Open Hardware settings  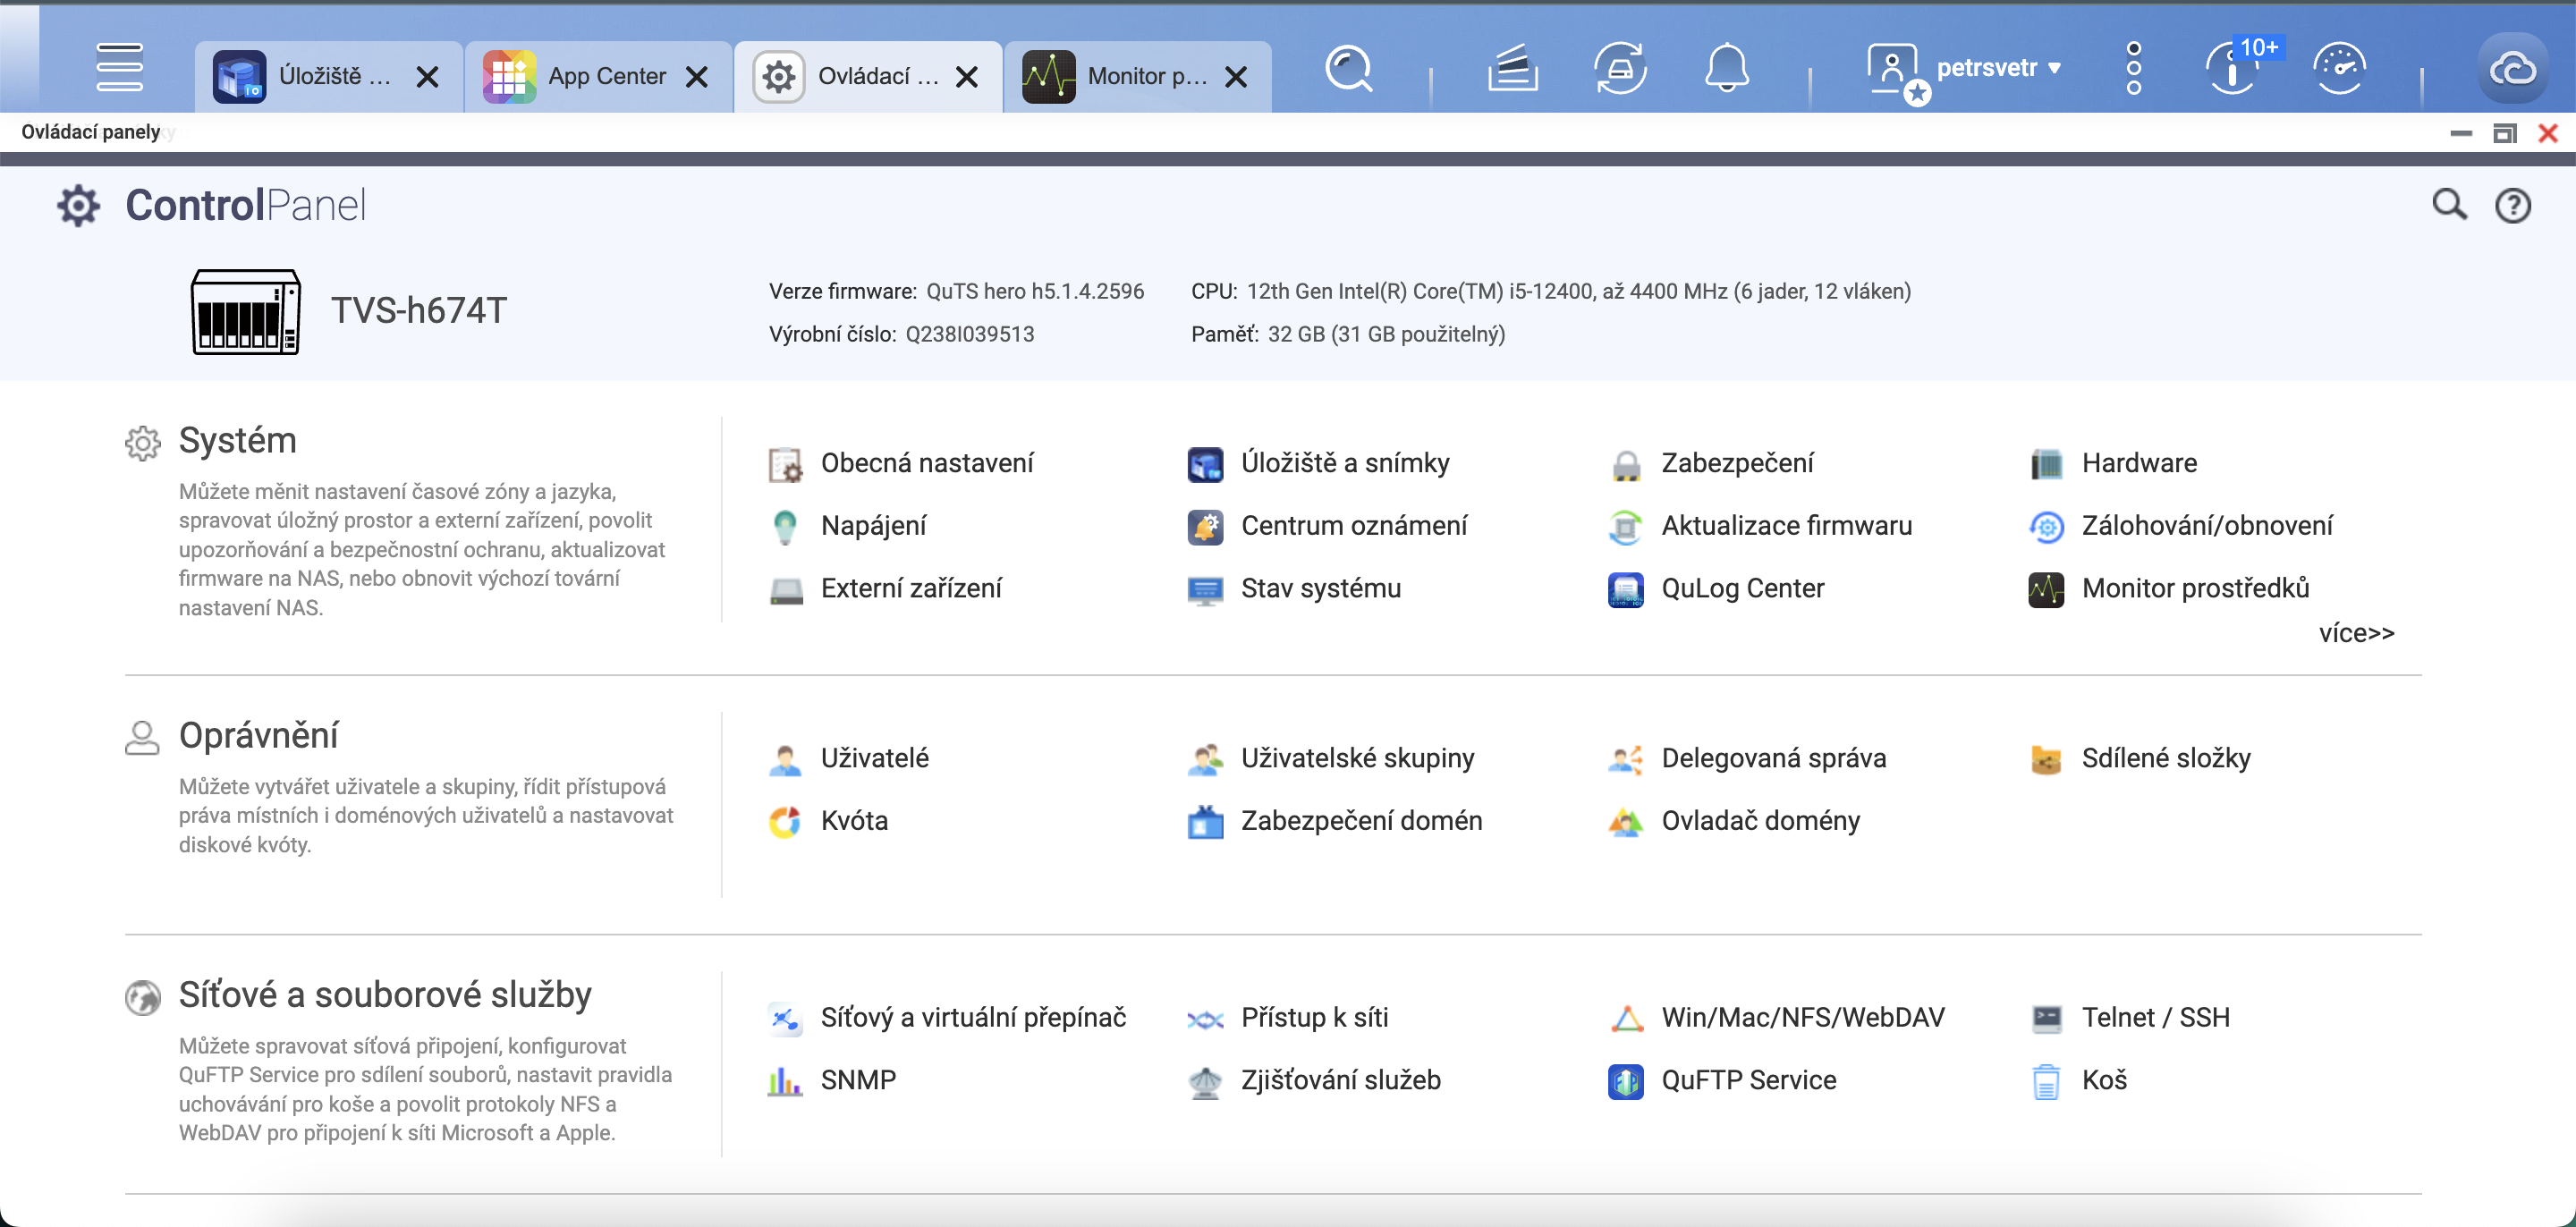coord(2138,462)
